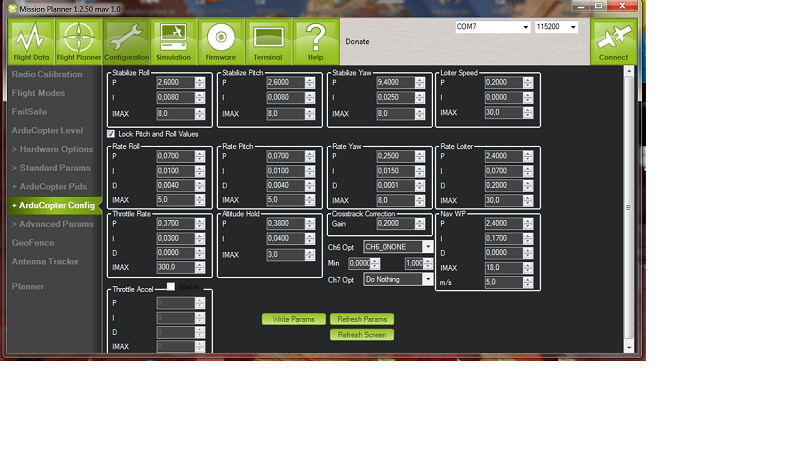Open the Help question mark
Image resolution: width=800 pixels, height=449 pixels.
click(x=316, y=42)
